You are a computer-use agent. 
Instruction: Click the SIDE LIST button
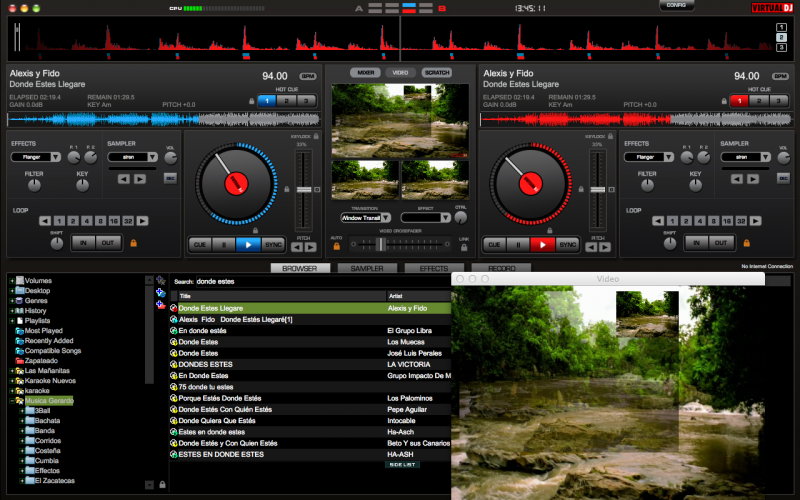[403, 465]
